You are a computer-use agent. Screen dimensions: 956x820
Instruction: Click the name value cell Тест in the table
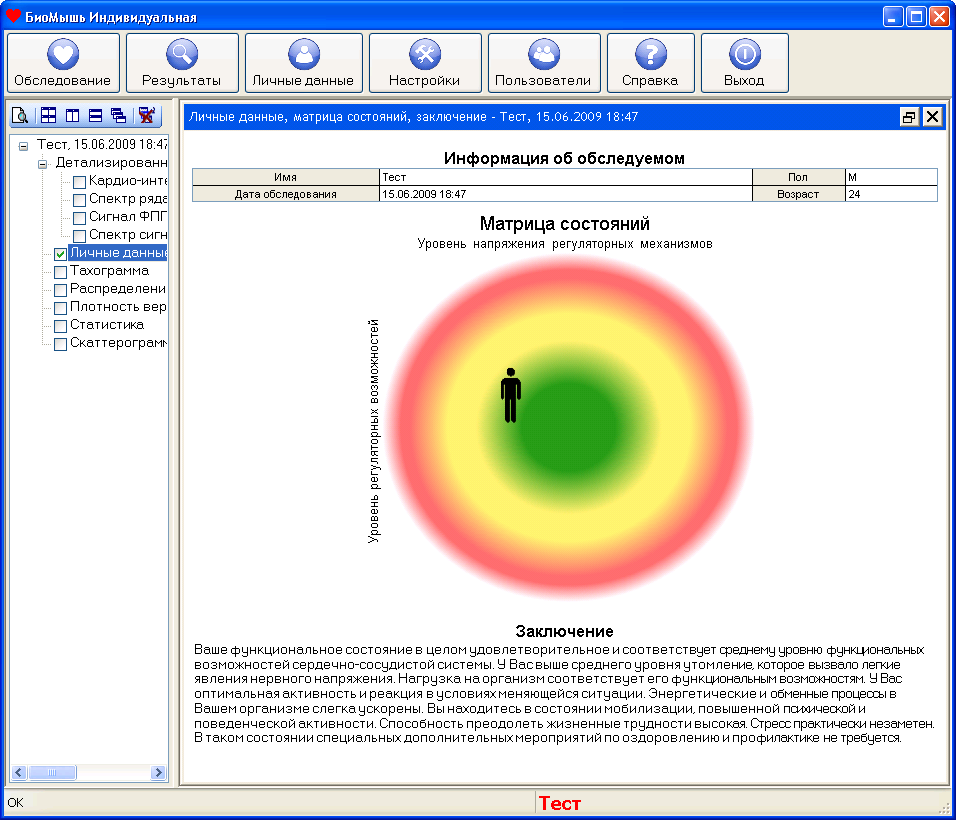pyautogui.click(x=566, y=177)
